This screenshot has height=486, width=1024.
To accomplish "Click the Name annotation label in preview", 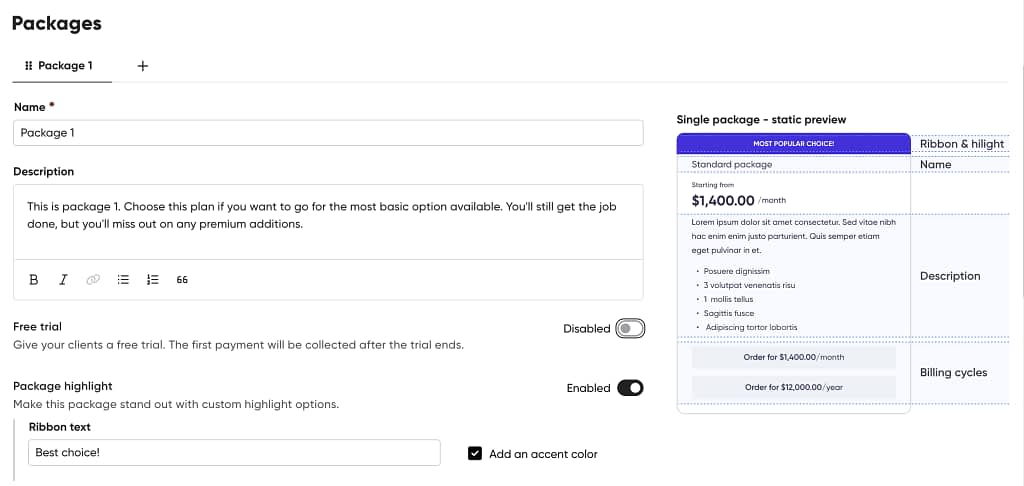I will click(935, 165).
